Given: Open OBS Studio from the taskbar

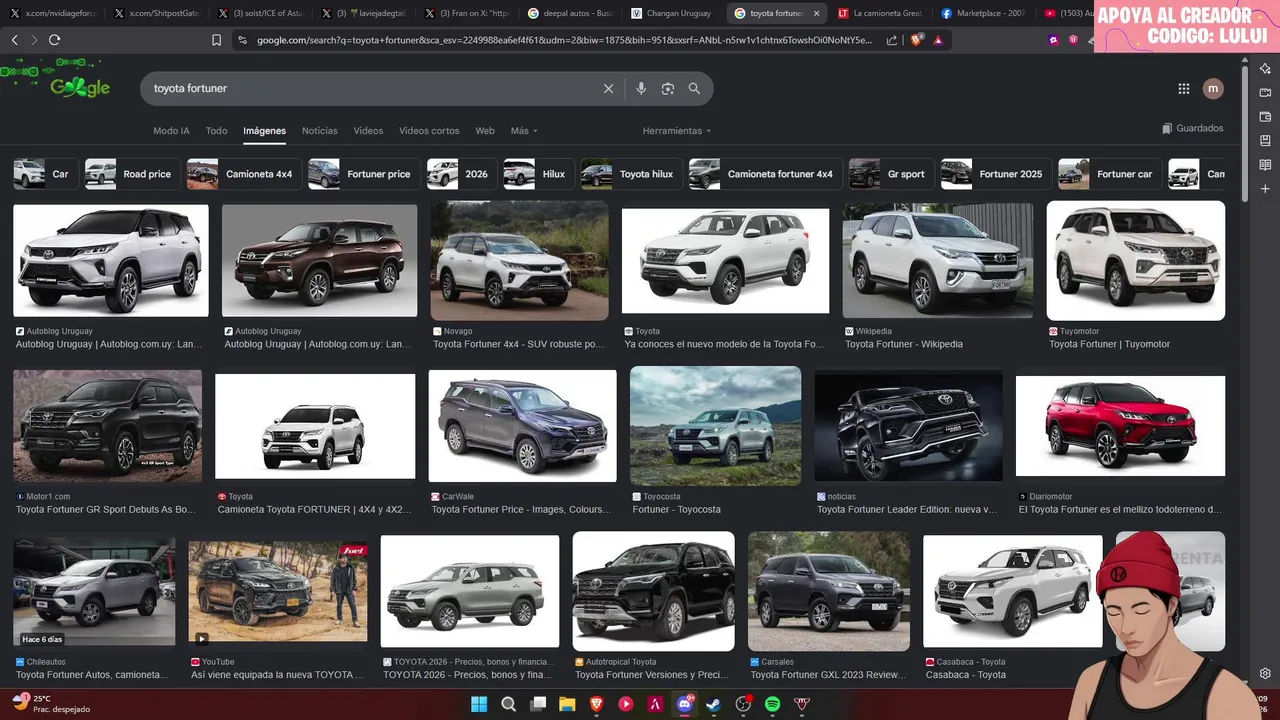Looking at the screenshot, I should point(743,704).
